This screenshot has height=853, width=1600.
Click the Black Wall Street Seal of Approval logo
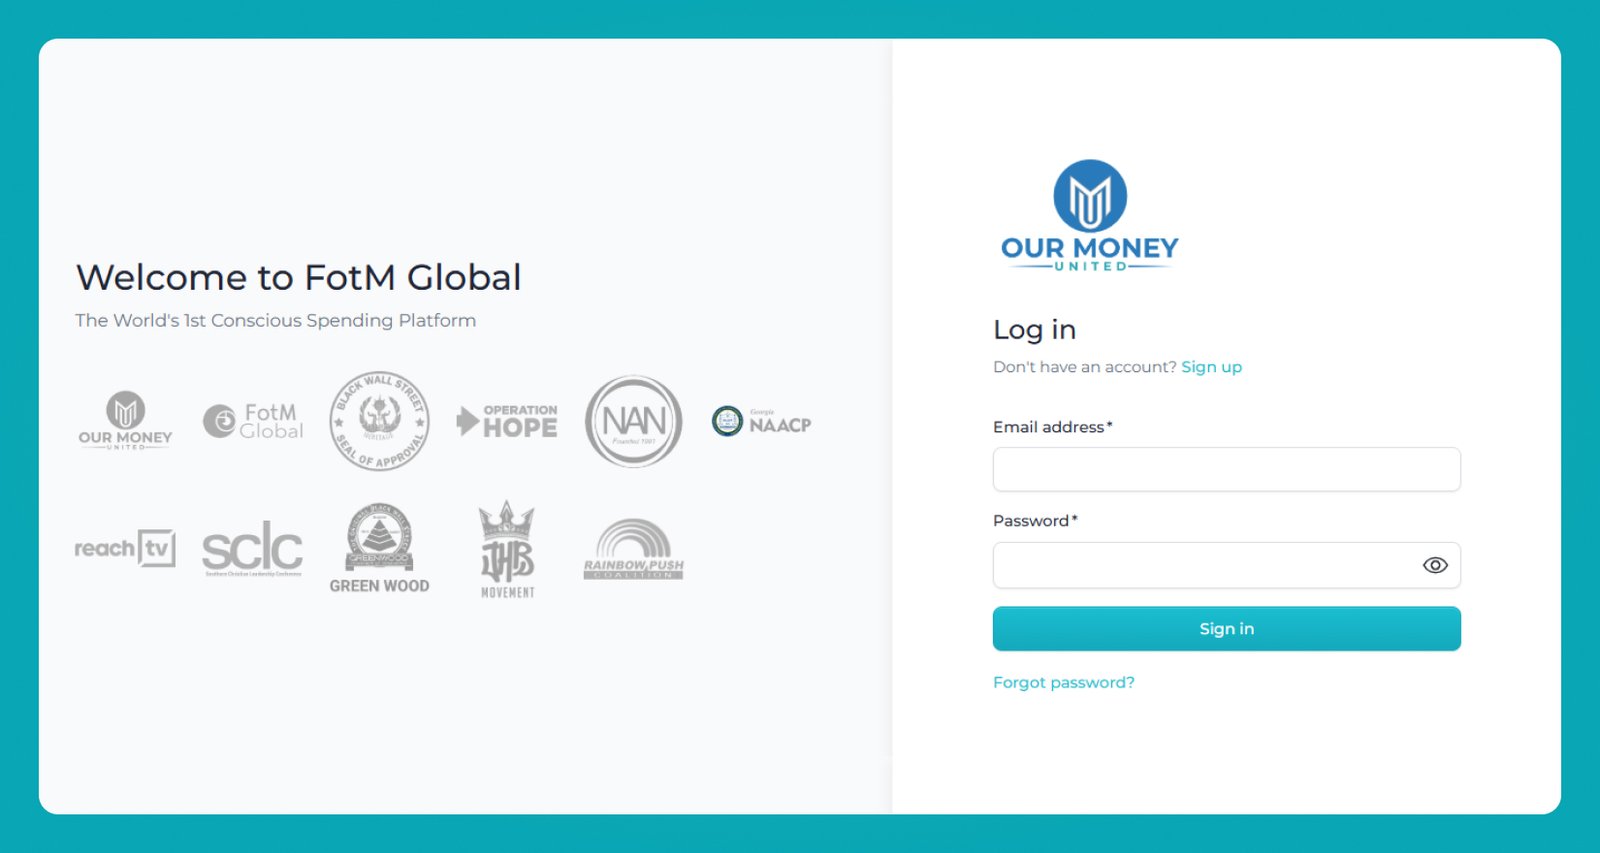[379, 421]
